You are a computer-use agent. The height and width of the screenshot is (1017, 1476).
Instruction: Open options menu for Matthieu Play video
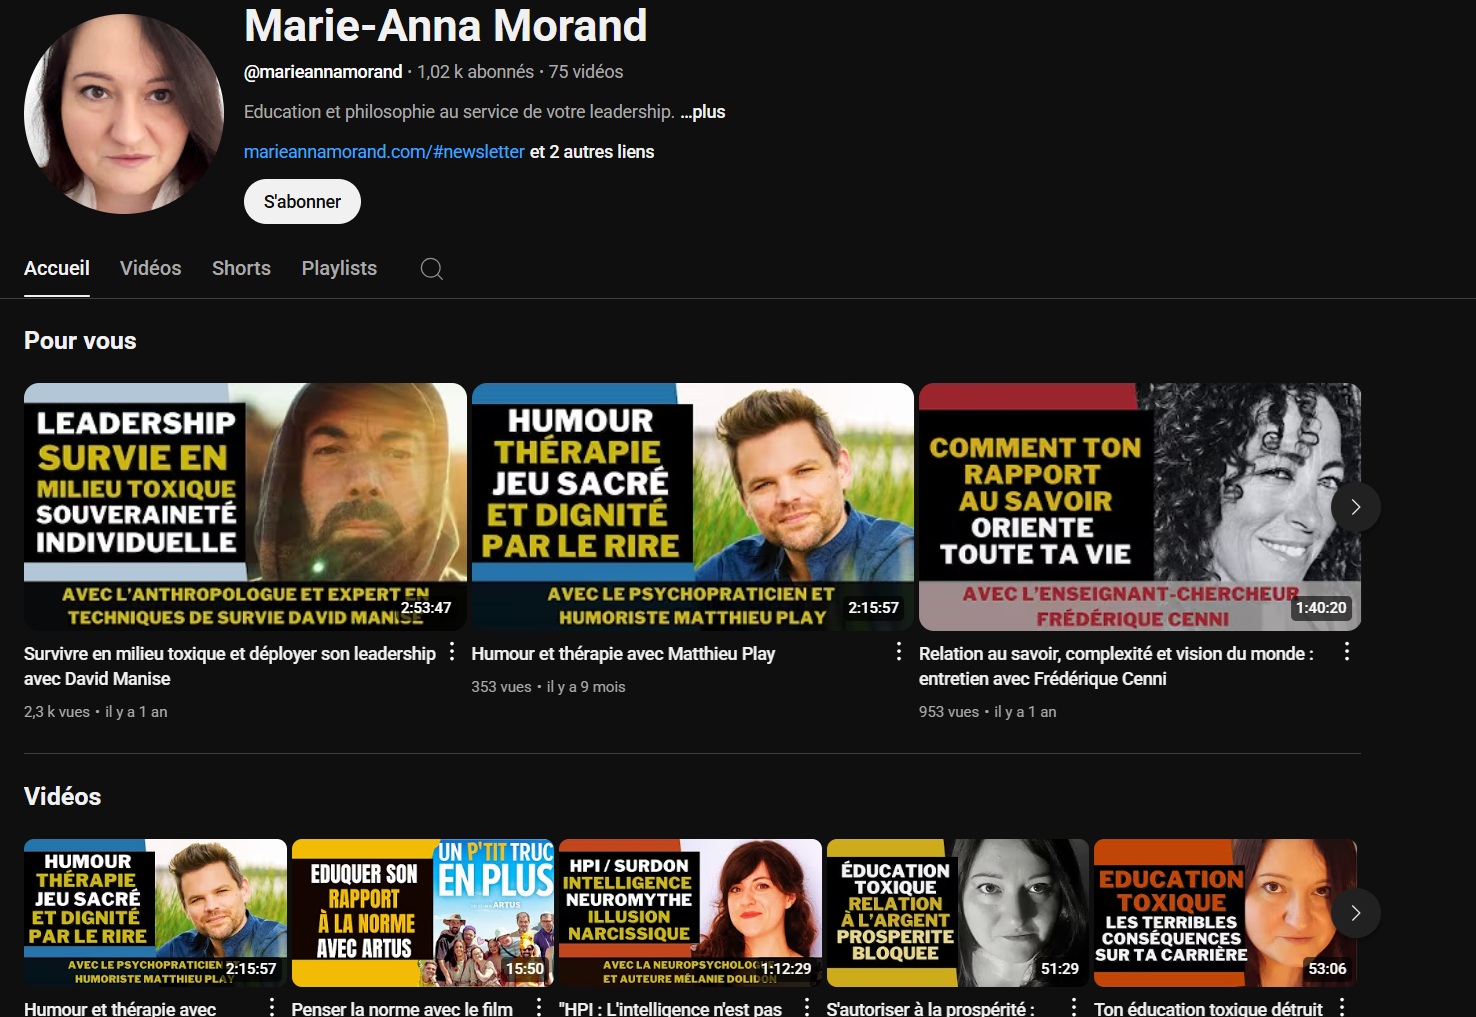pyautogui.click(x=899, y=652)
